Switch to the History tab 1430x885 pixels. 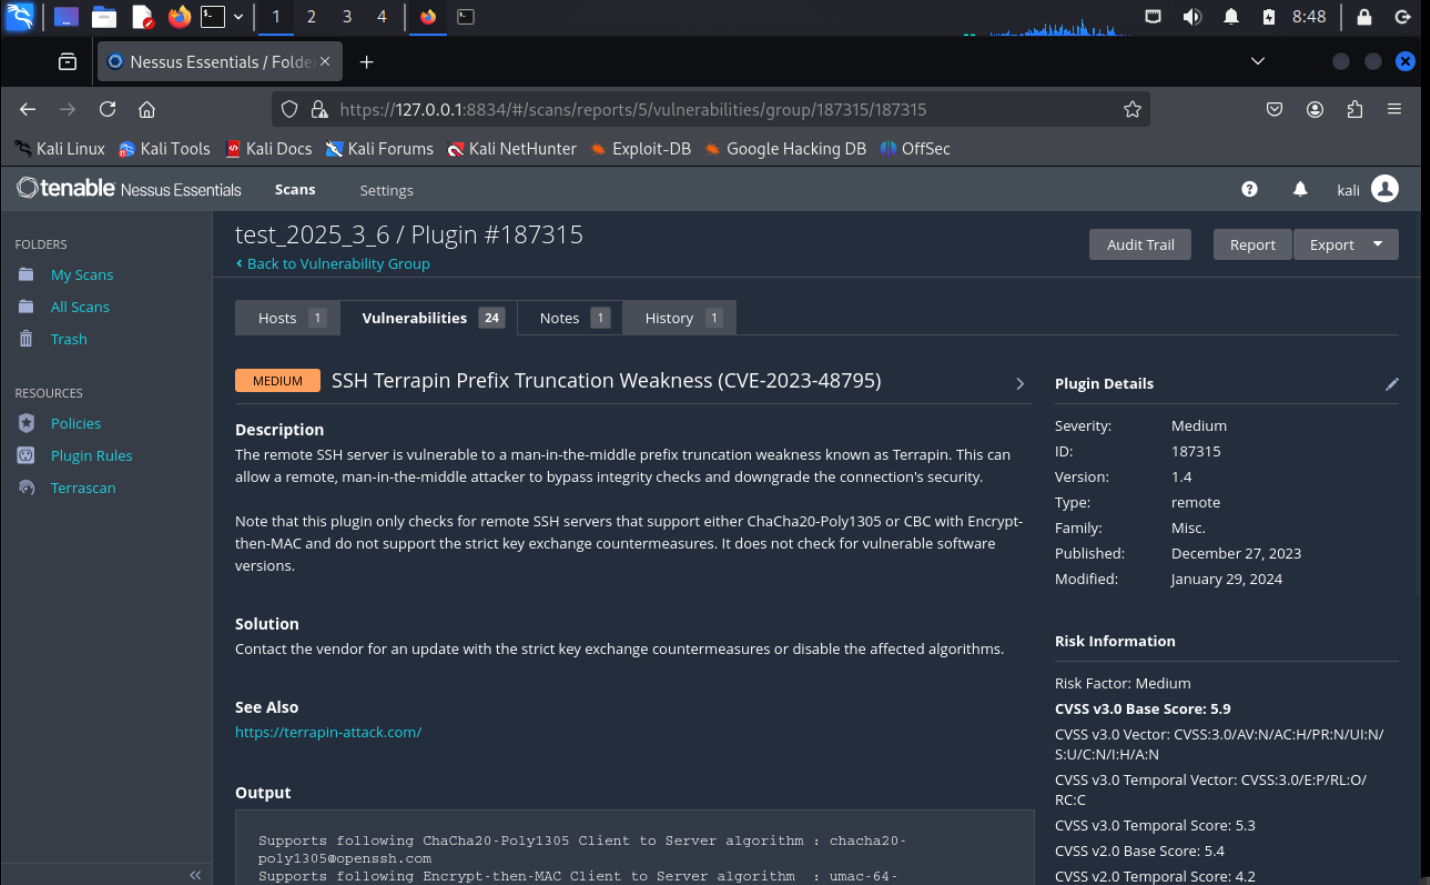point(680,318)
